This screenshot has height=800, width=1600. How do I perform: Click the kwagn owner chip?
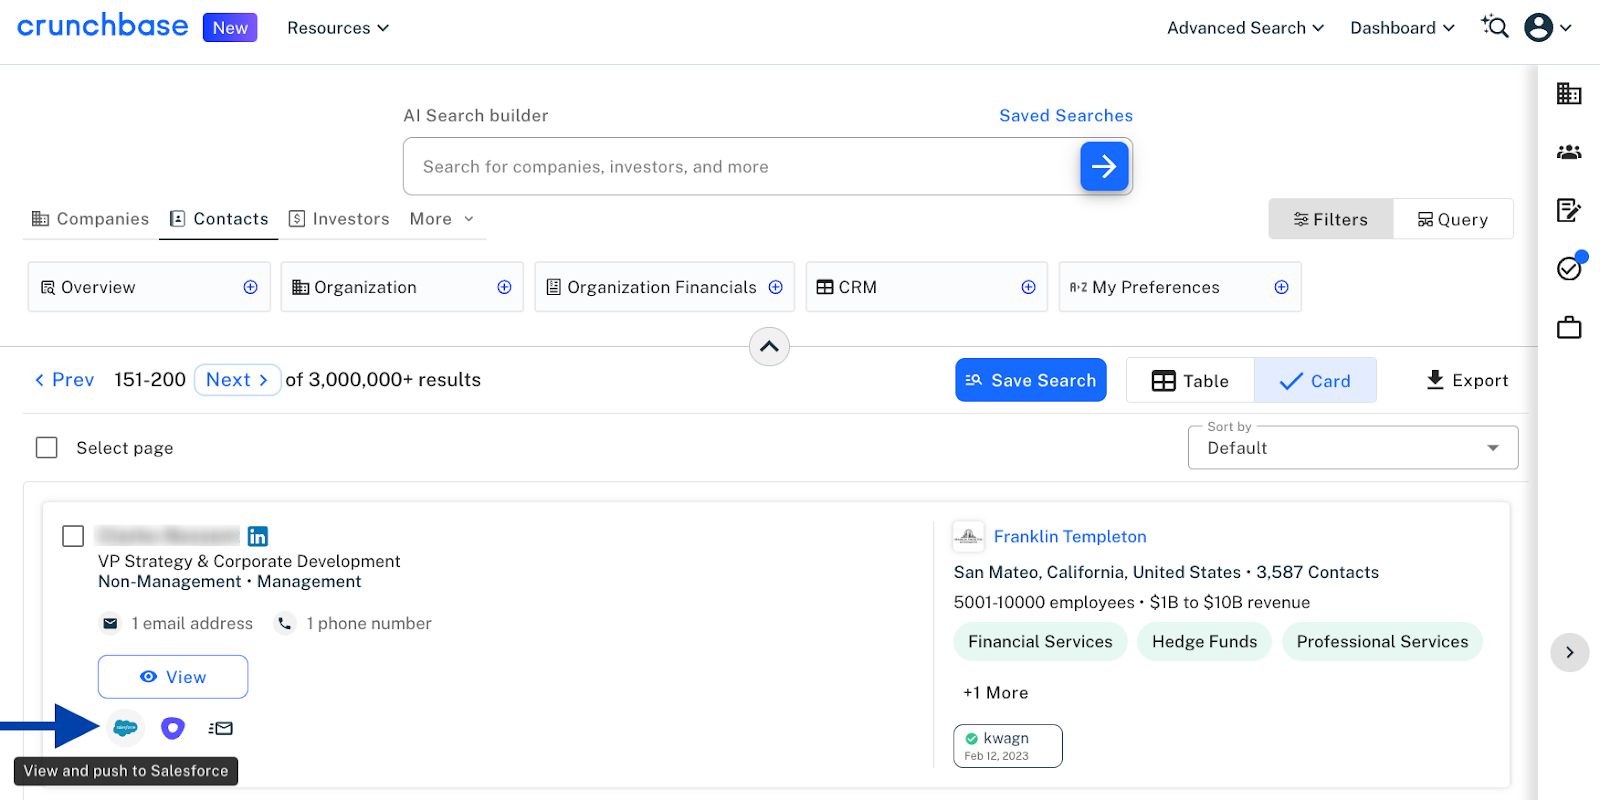(1008, 746)
